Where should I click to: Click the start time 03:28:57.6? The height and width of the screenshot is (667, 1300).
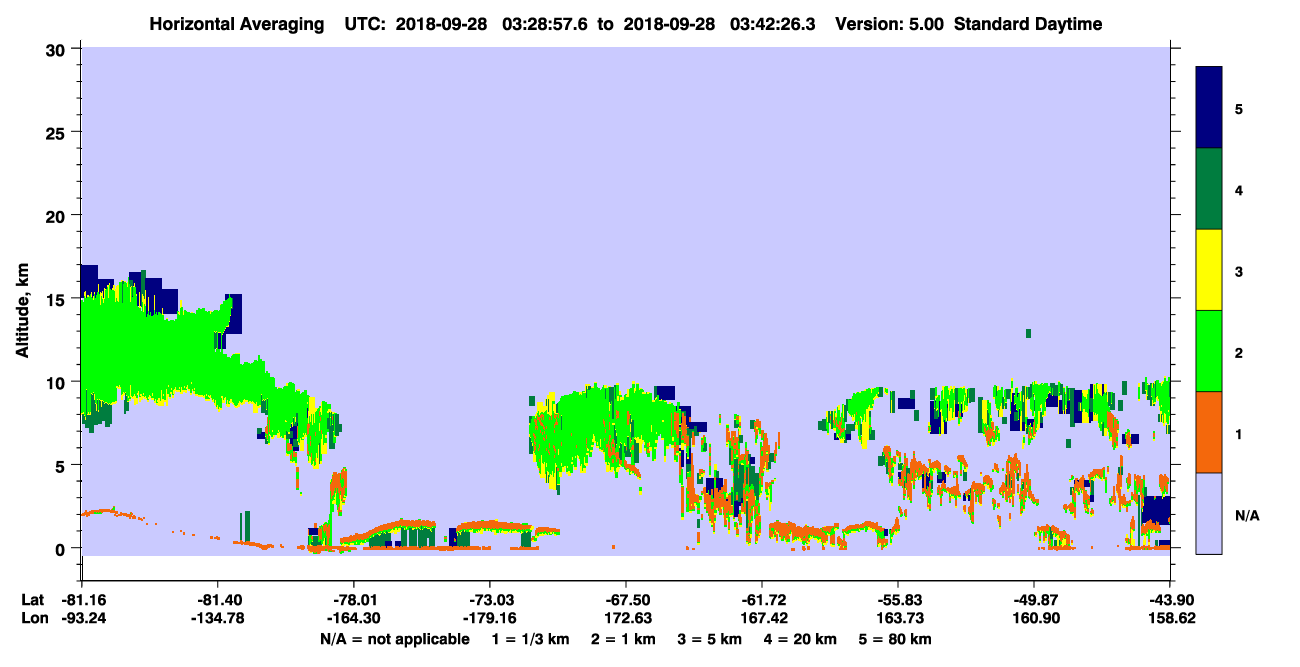coord(547,24)
